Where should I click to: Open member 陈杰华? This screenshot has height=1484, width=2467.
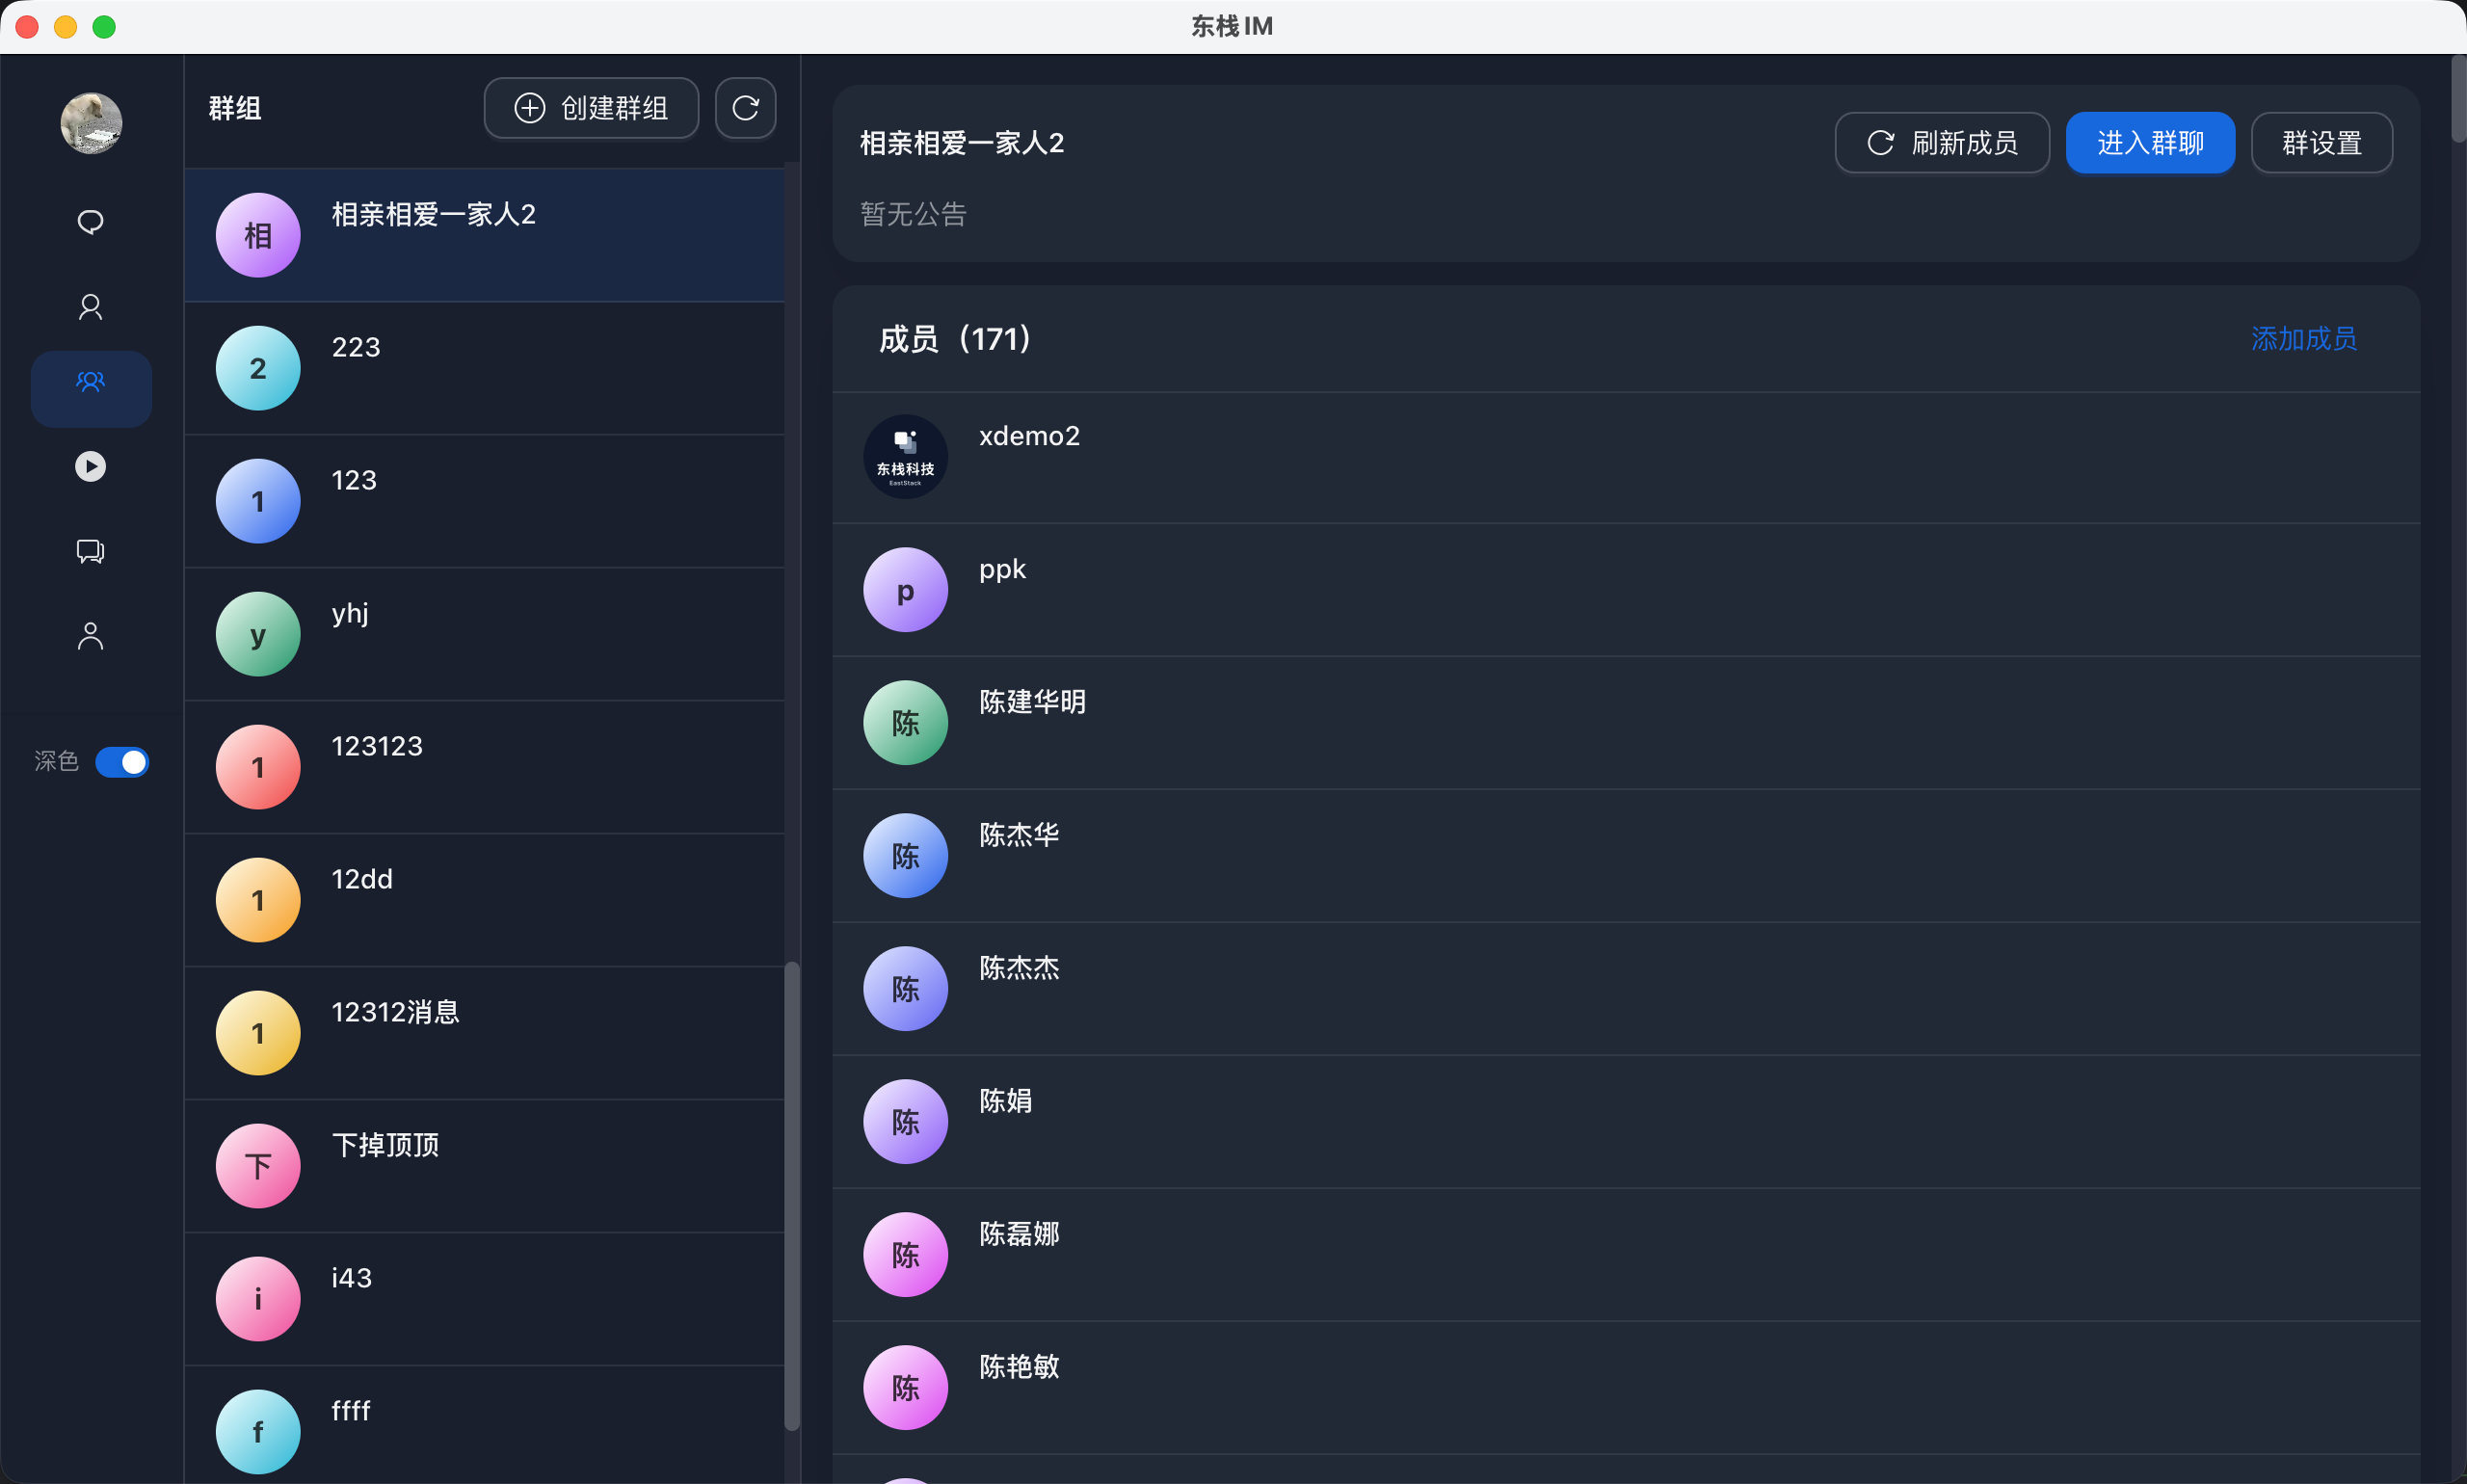pos(1626,856)
